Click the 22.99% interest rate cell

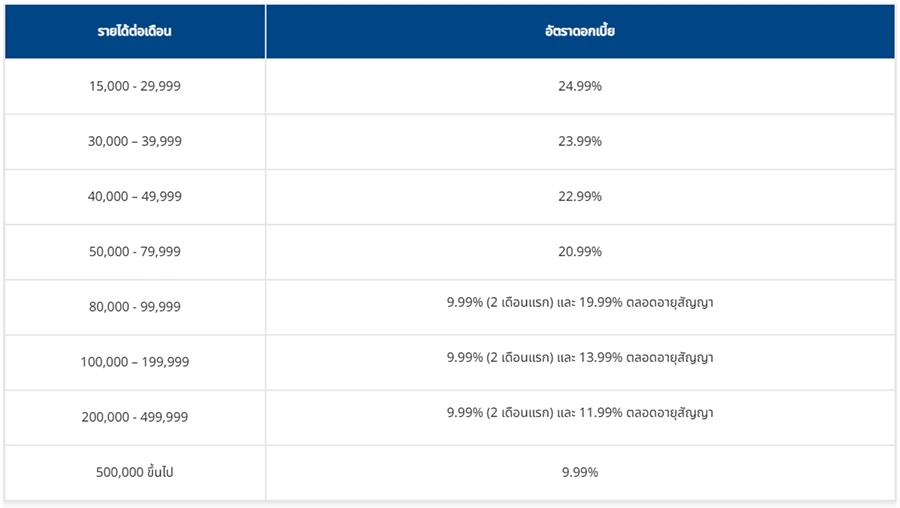[580, 197]
